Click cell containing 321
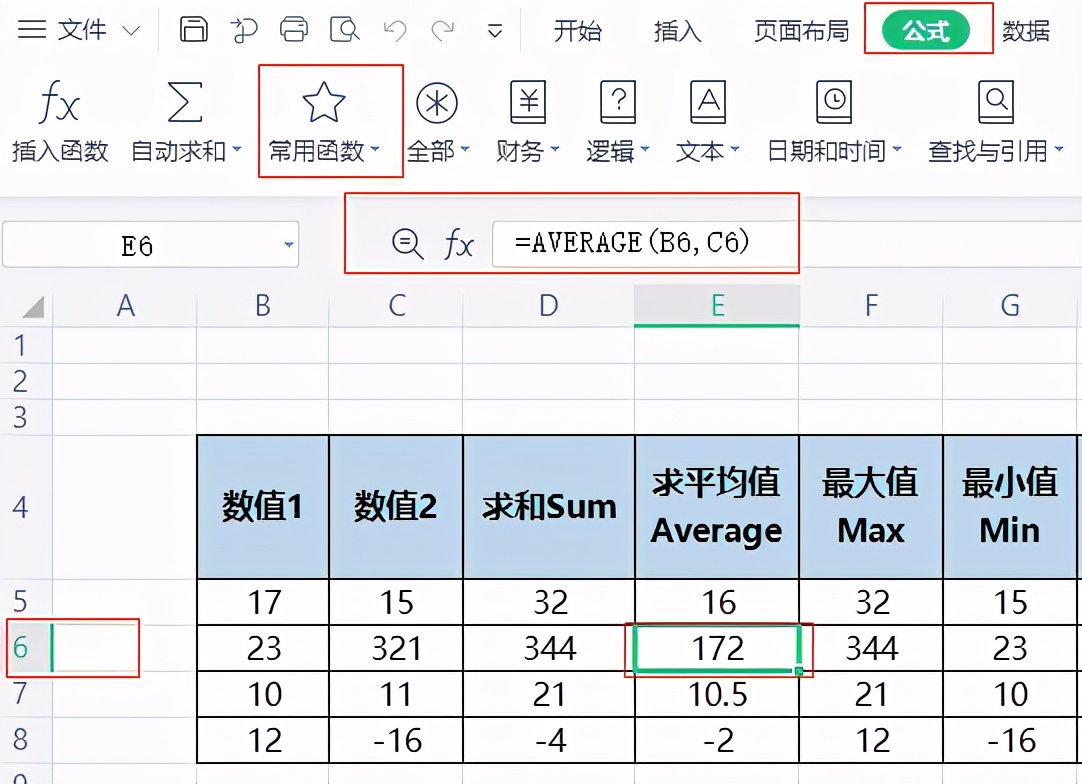This screenshot has height=784, width=1082. 396,648
